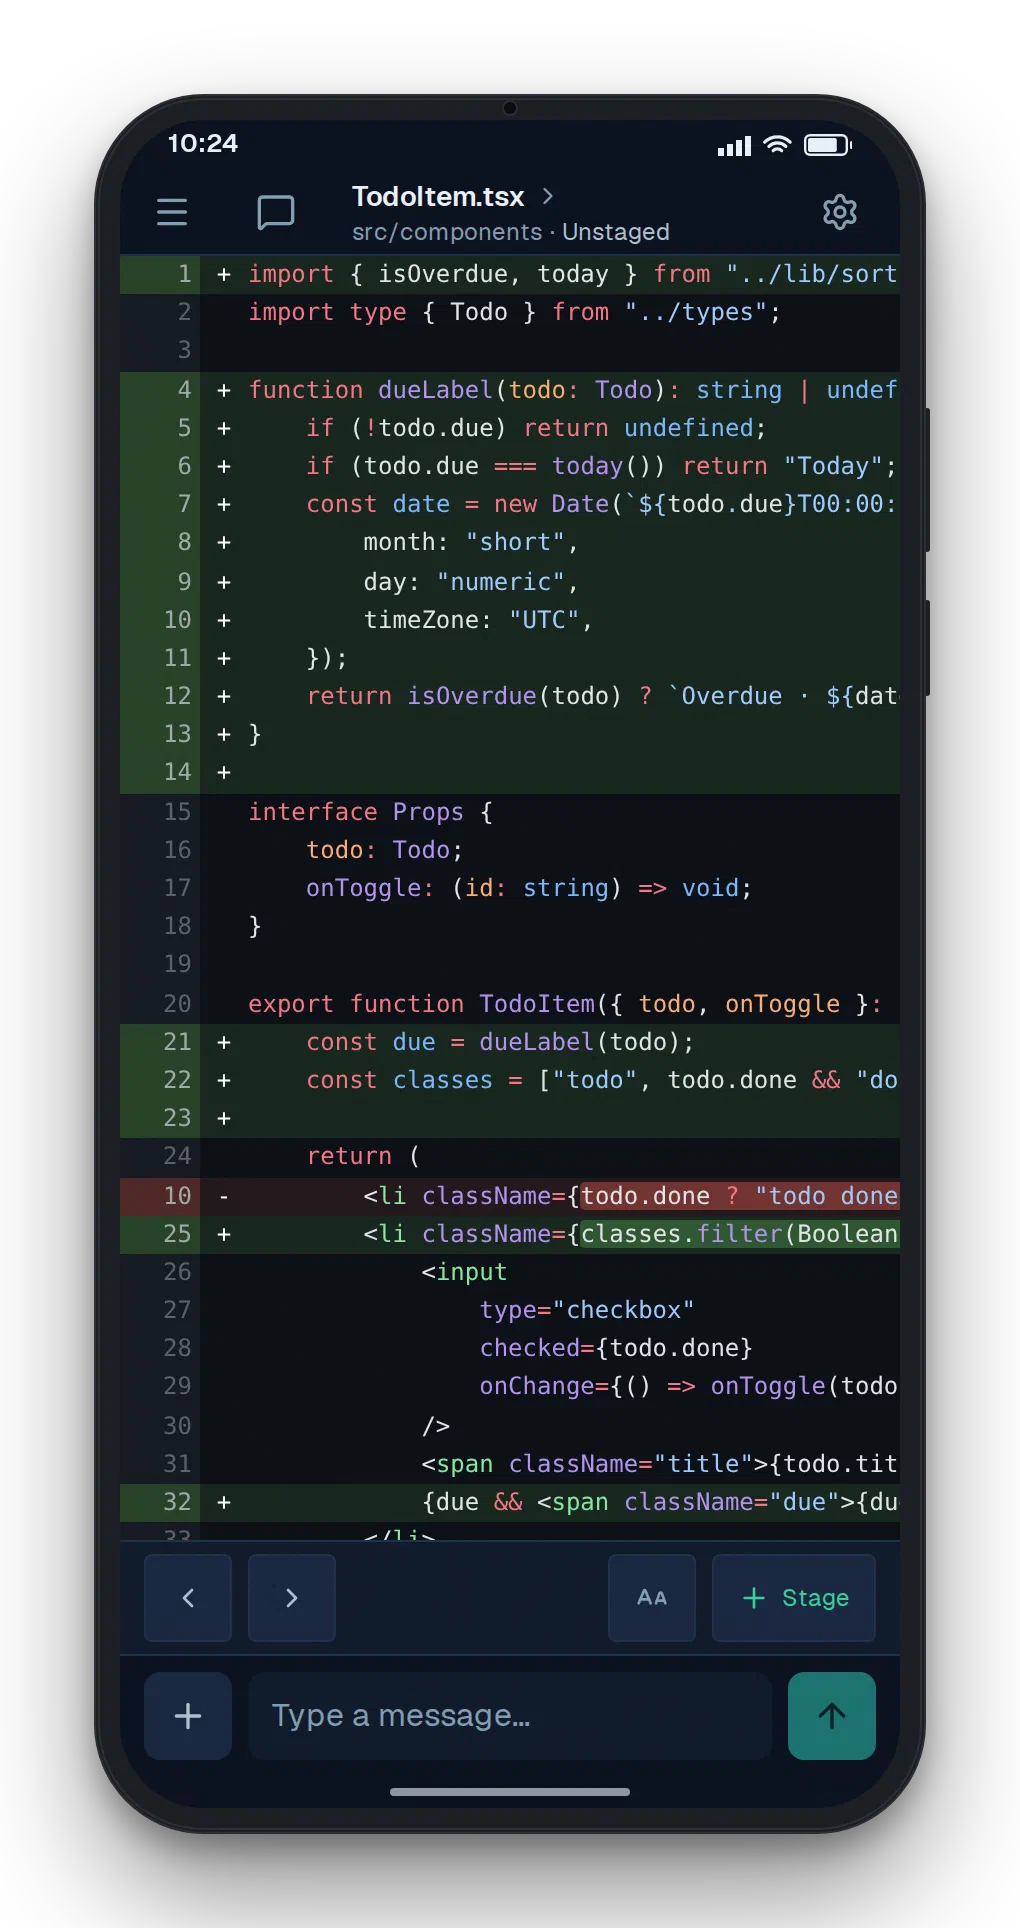Tap the plus marker on line 32

click(x=224, y=1502)
